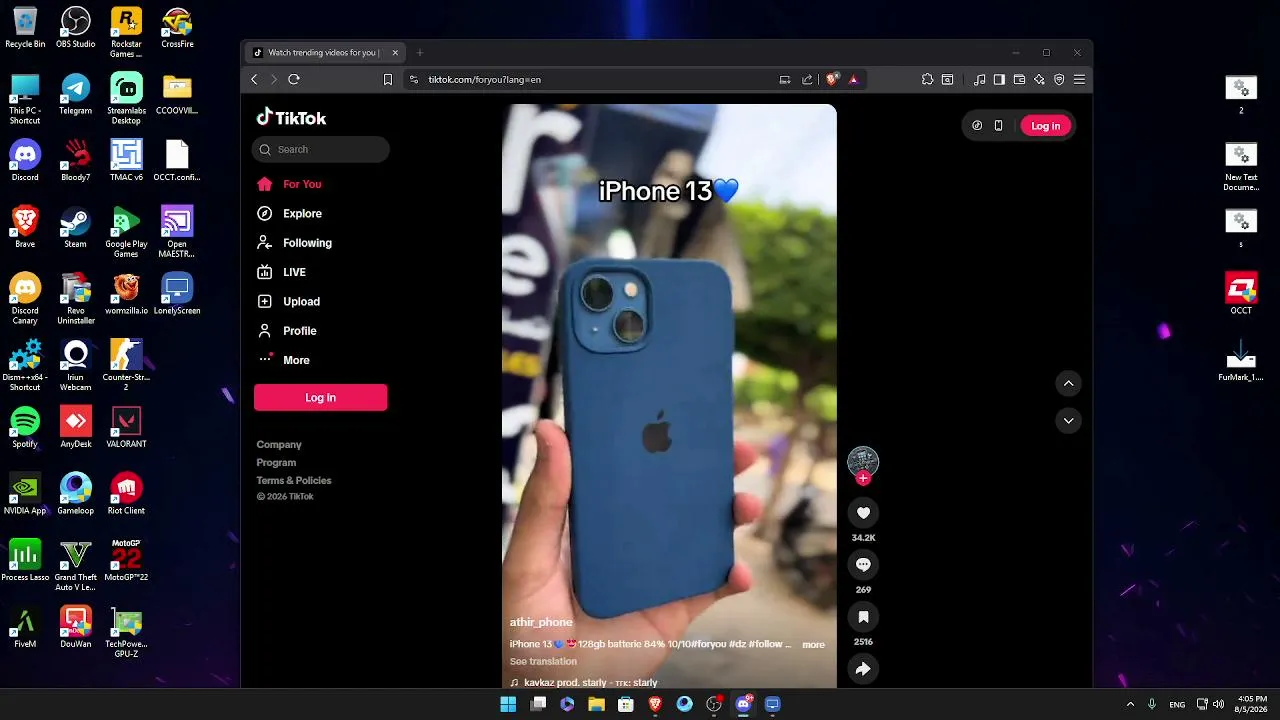Focus the TikTok Search field
The image size is (1280, 720).
pos(321,149)
